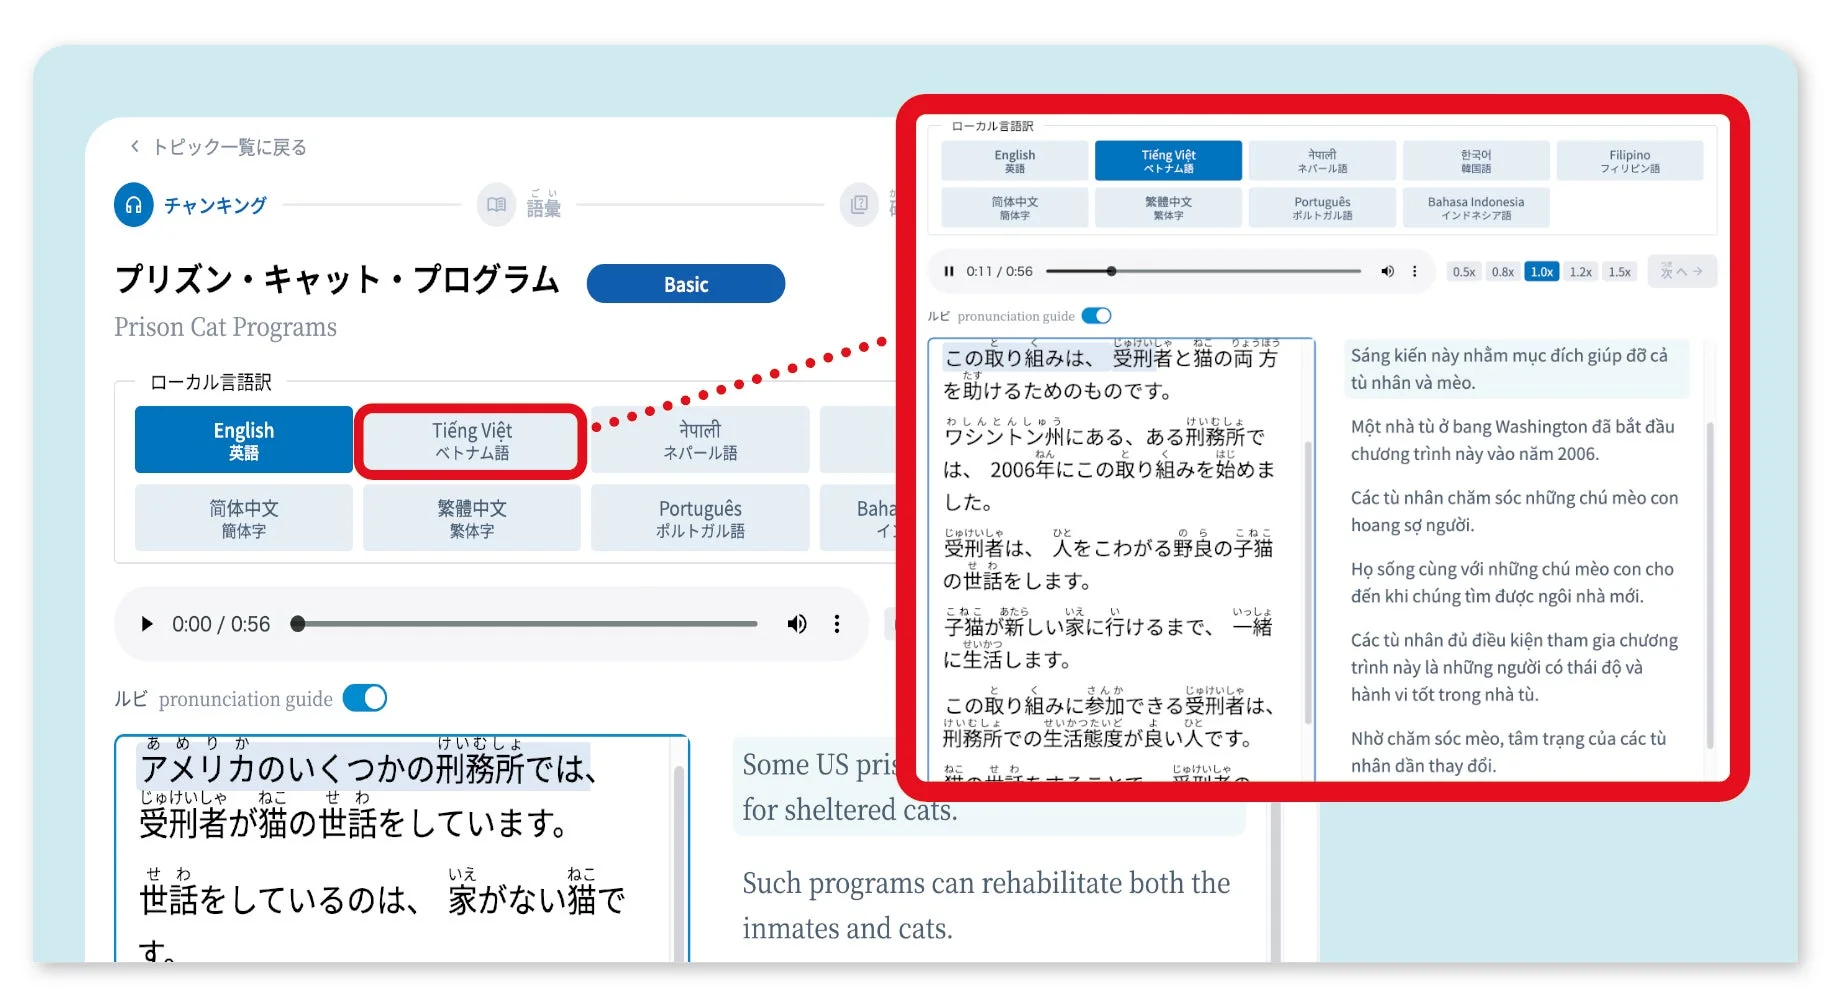Select Português in the zoomed panel
The image size is (1834, 1004).
pos(1322,208)
